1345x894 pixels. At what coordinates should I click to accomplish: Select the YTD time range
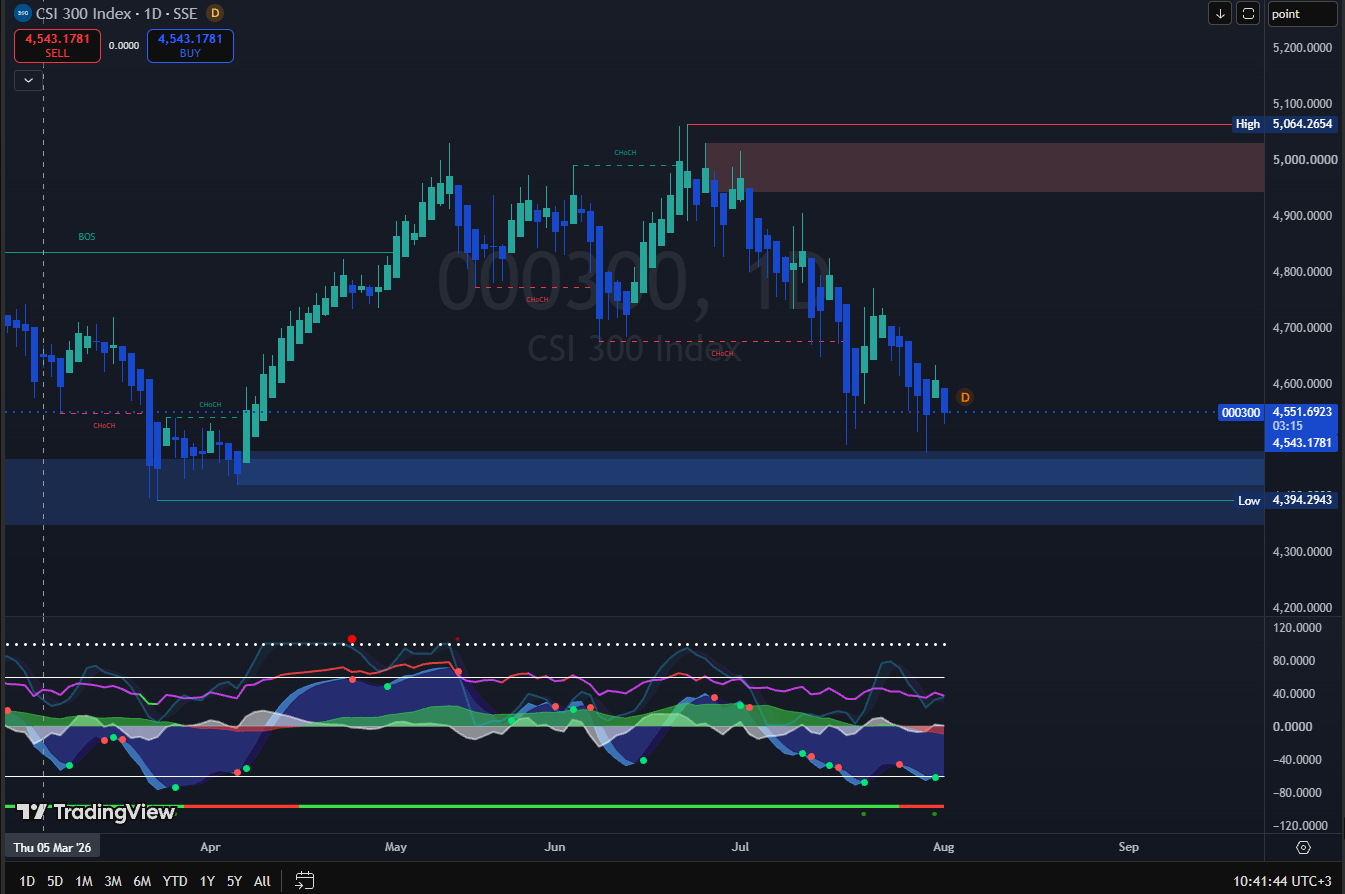(x=175, y=881)
